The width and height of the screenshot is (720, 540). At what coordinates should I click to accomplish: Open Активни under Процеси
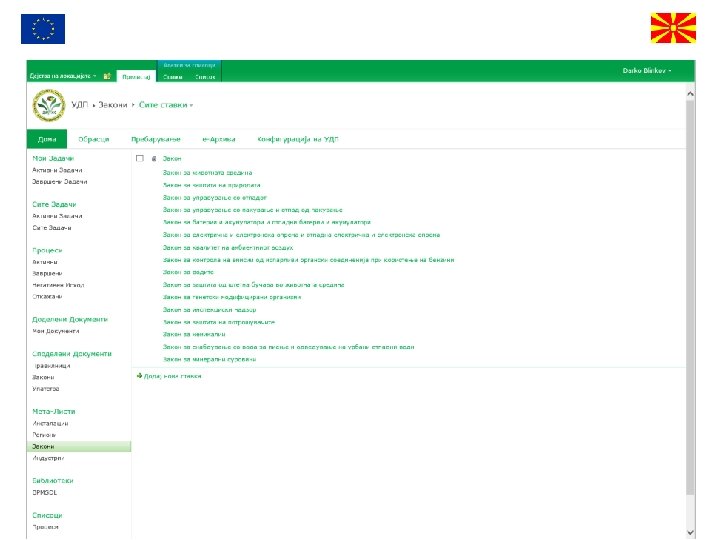[45, 262]
